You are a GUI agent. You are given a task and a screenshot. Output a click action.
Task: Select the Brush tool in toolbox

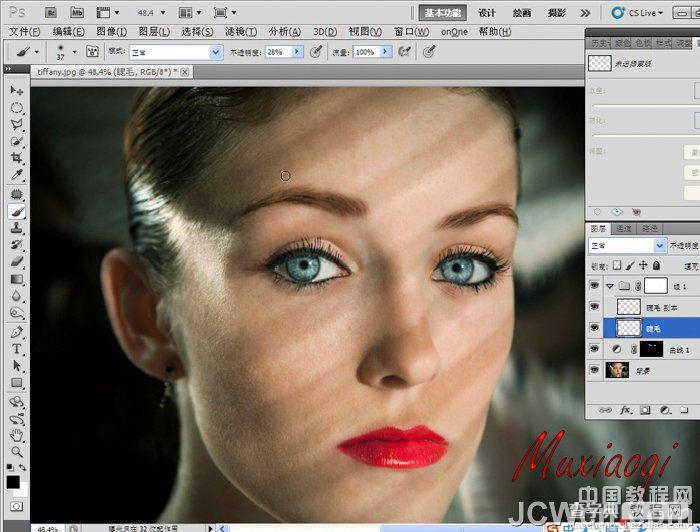(x=17, y=211)
